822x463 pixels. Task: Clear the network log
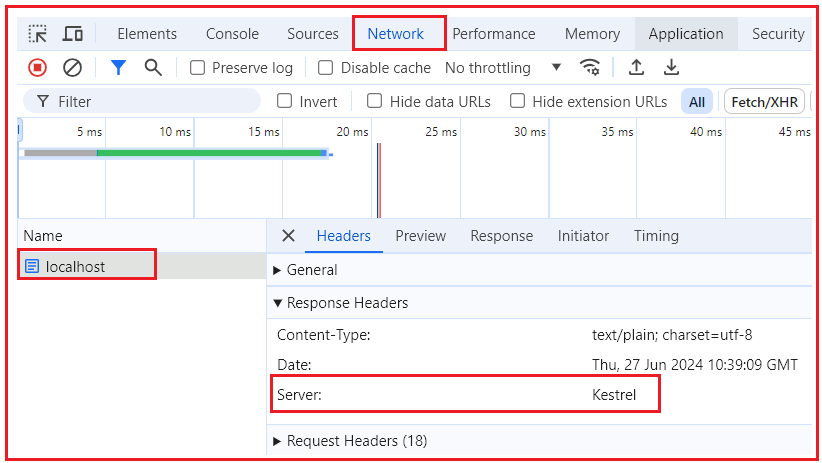point(72,68)
